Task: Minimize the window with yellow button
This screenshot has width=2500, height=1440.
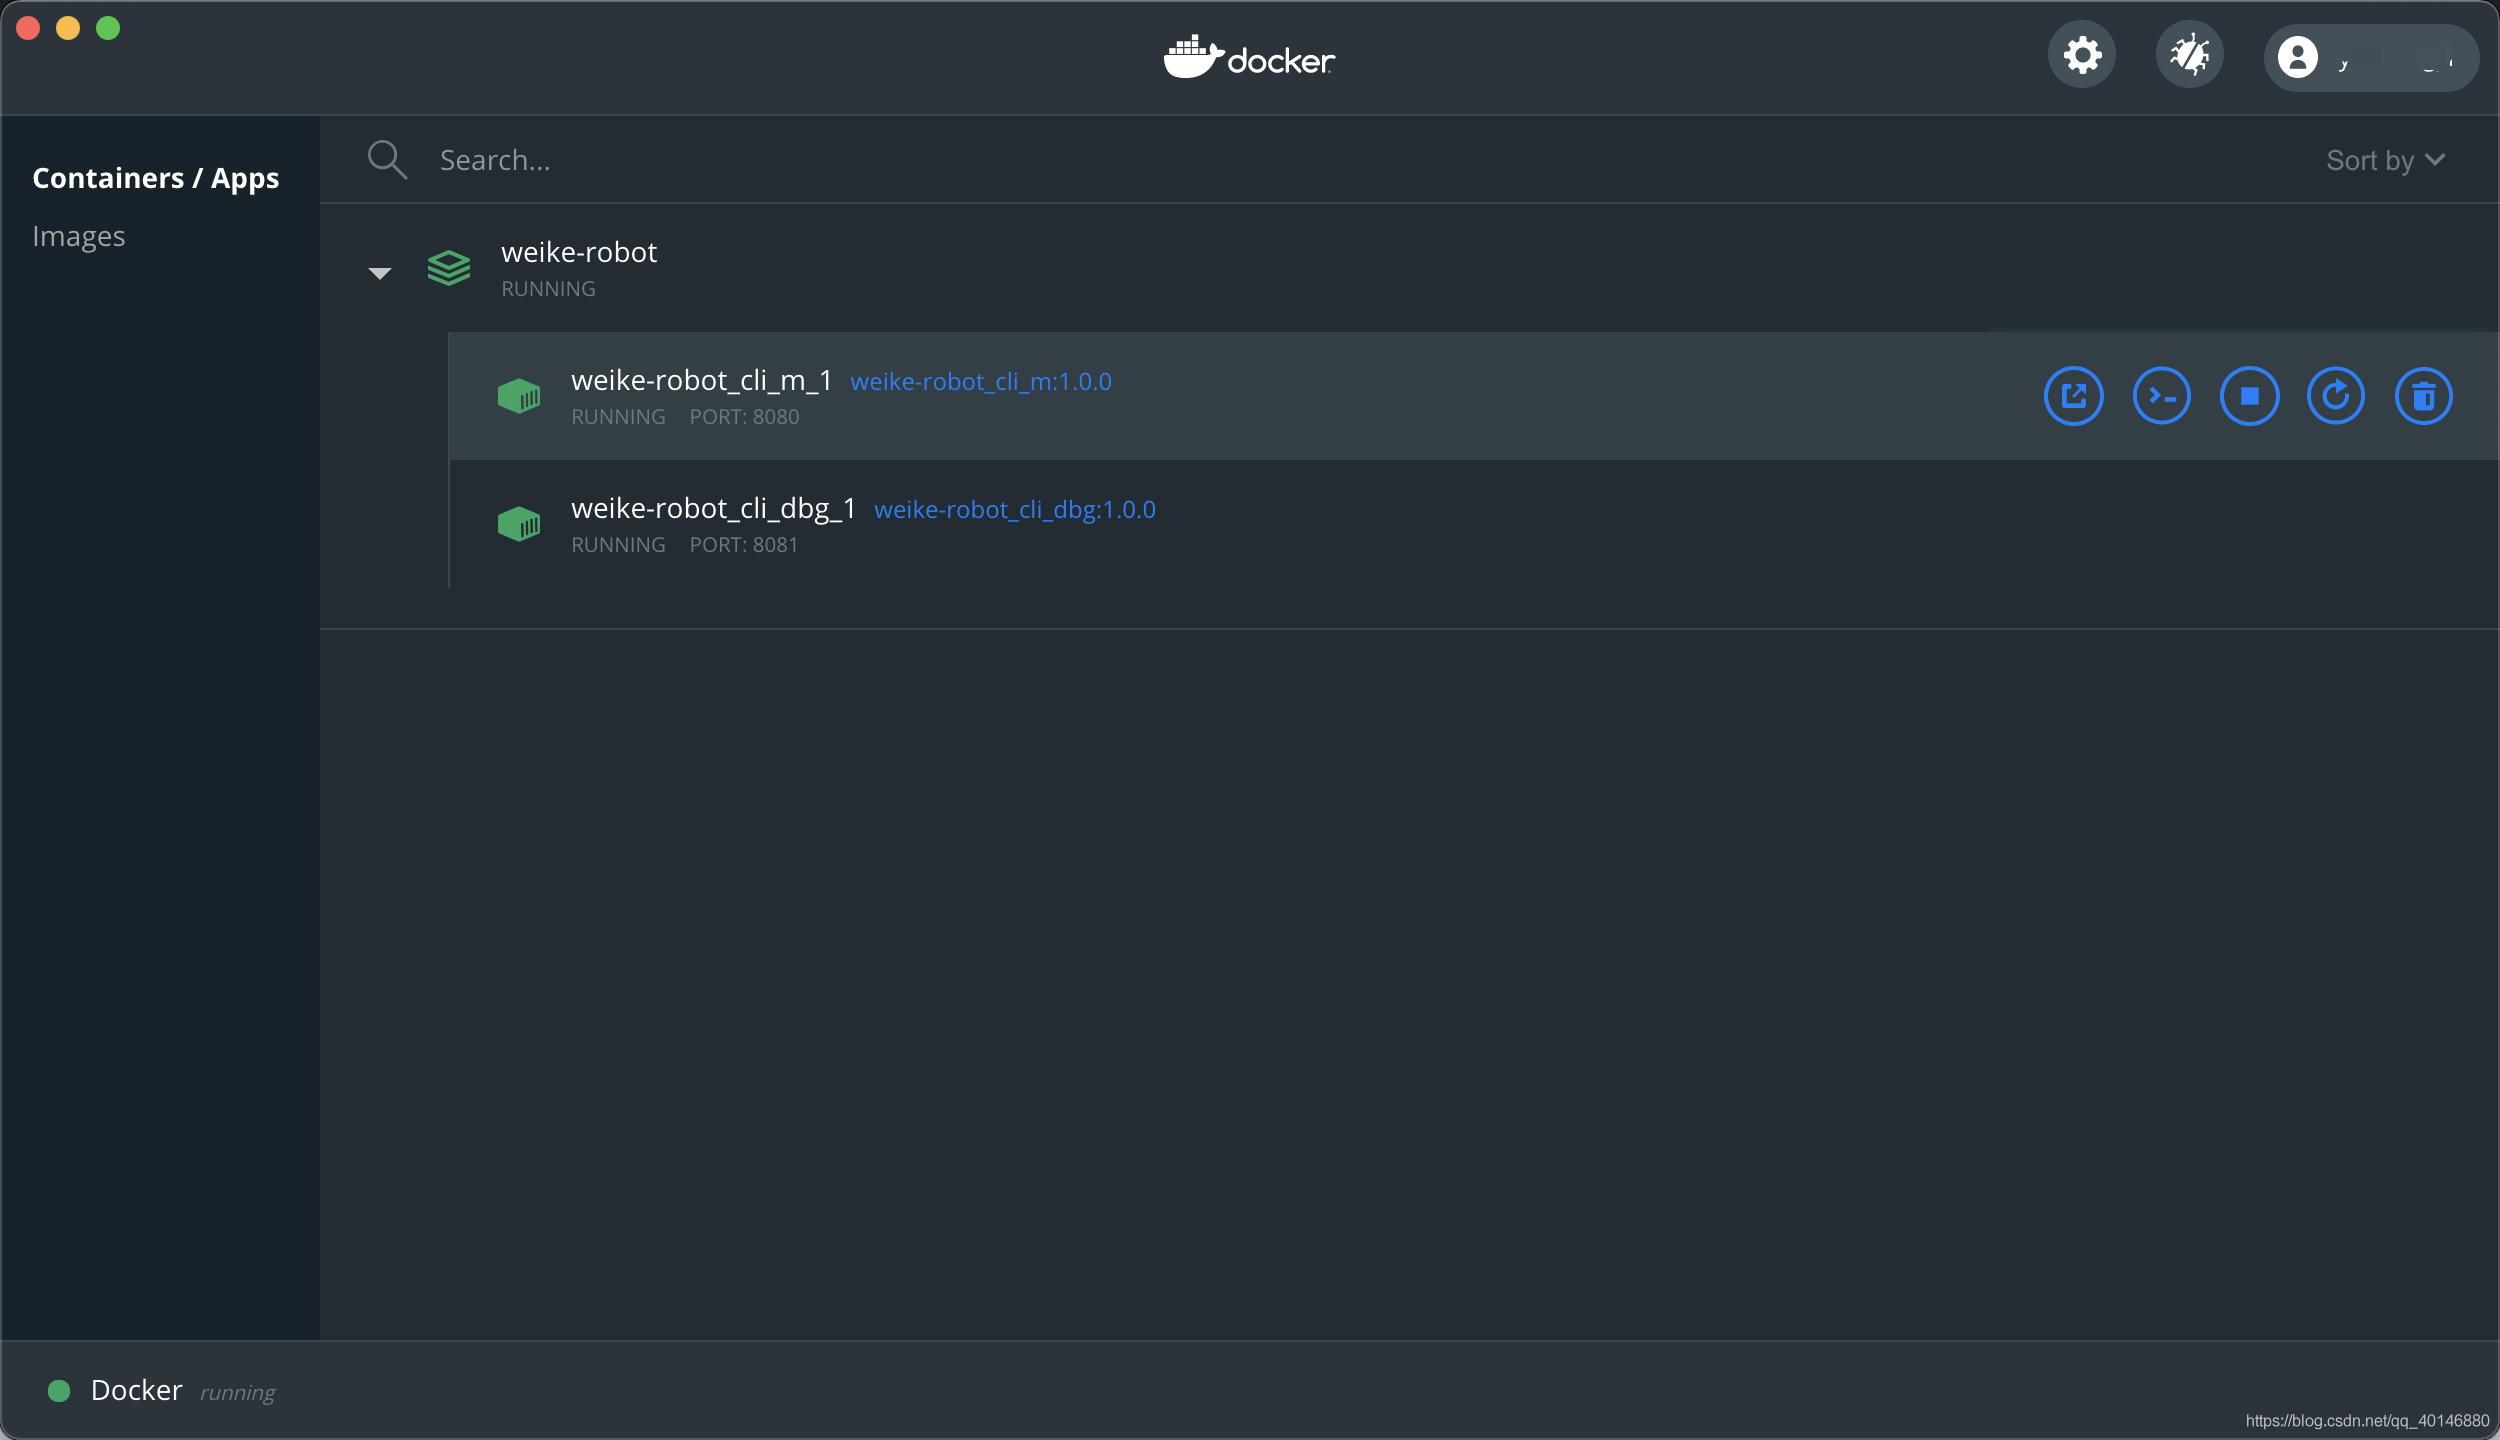Action: pos(68,28)
